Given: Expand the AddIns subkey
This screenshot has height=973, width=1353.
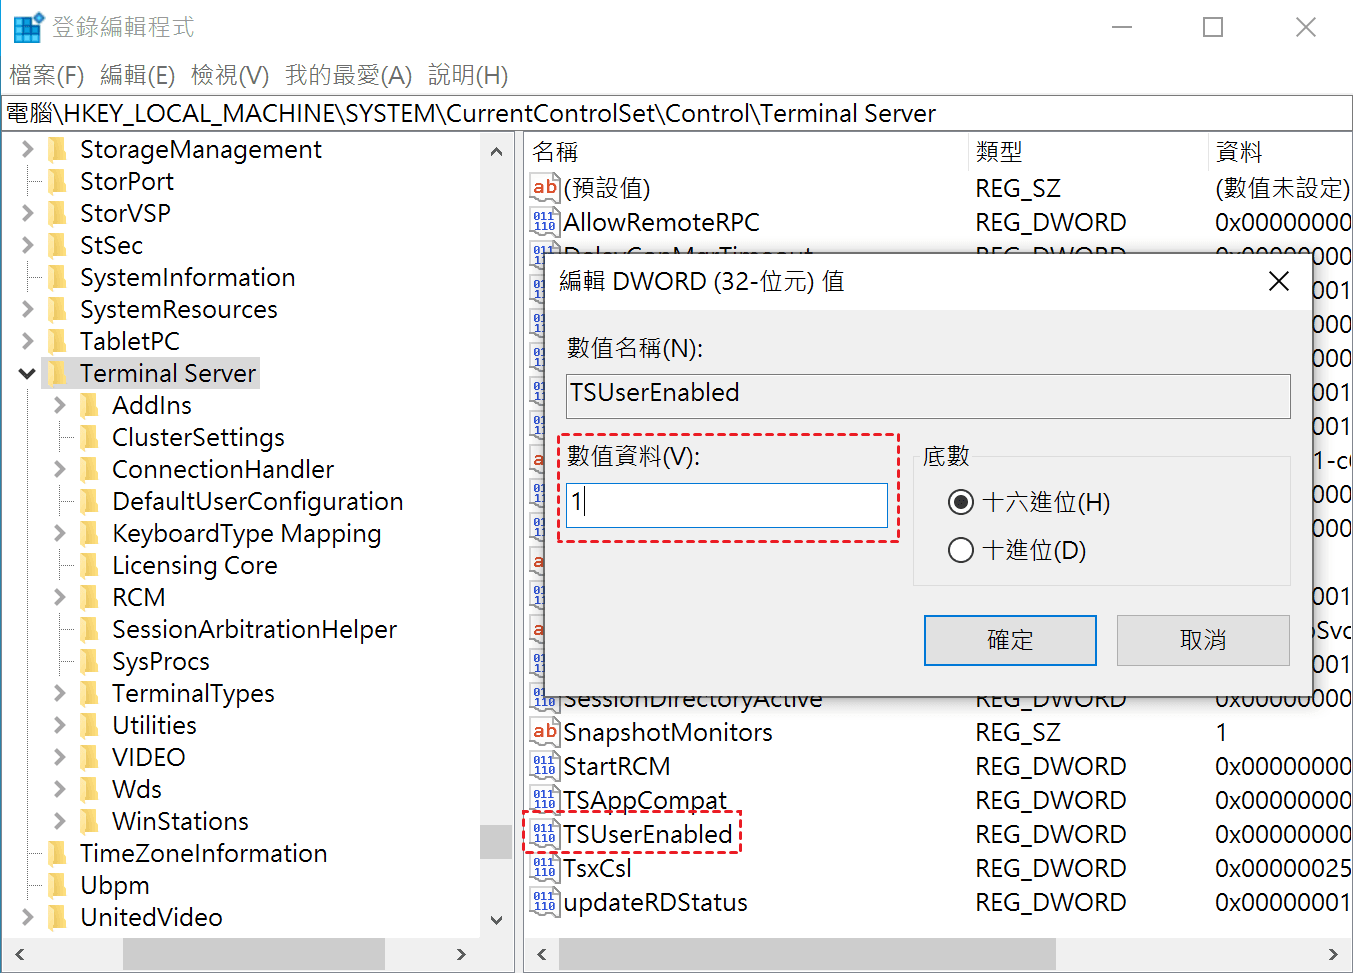Looking at the screenshot, I should [x=59, y=406].
